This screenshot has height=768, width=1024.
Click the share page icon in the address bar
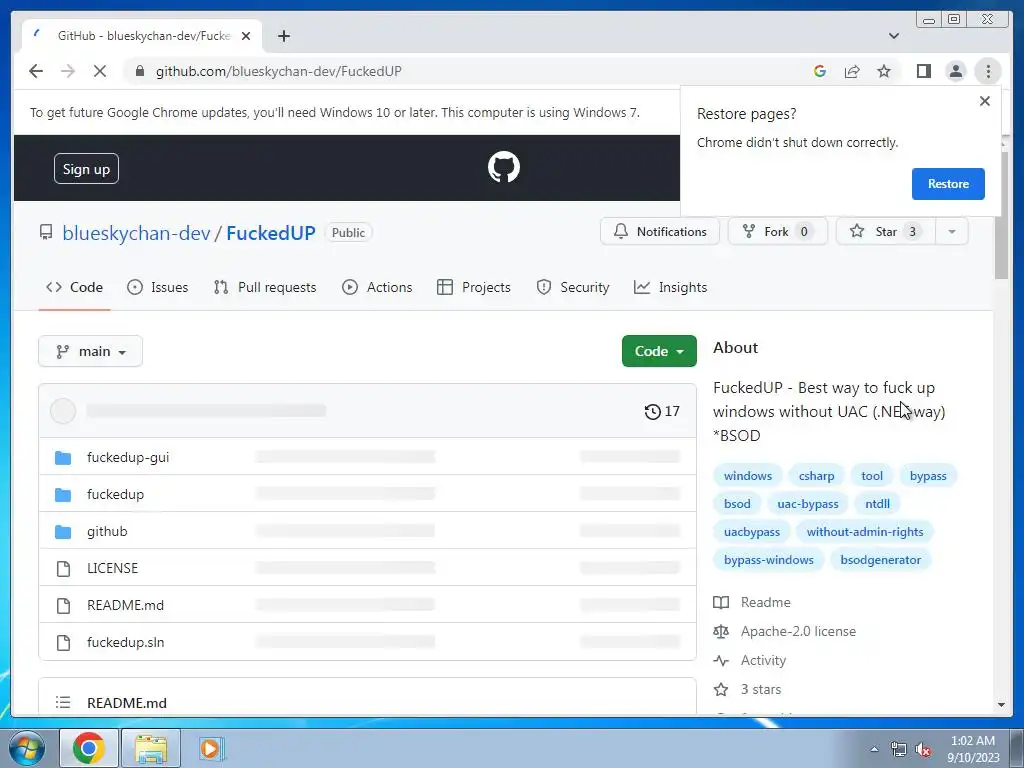pos(852,71)
